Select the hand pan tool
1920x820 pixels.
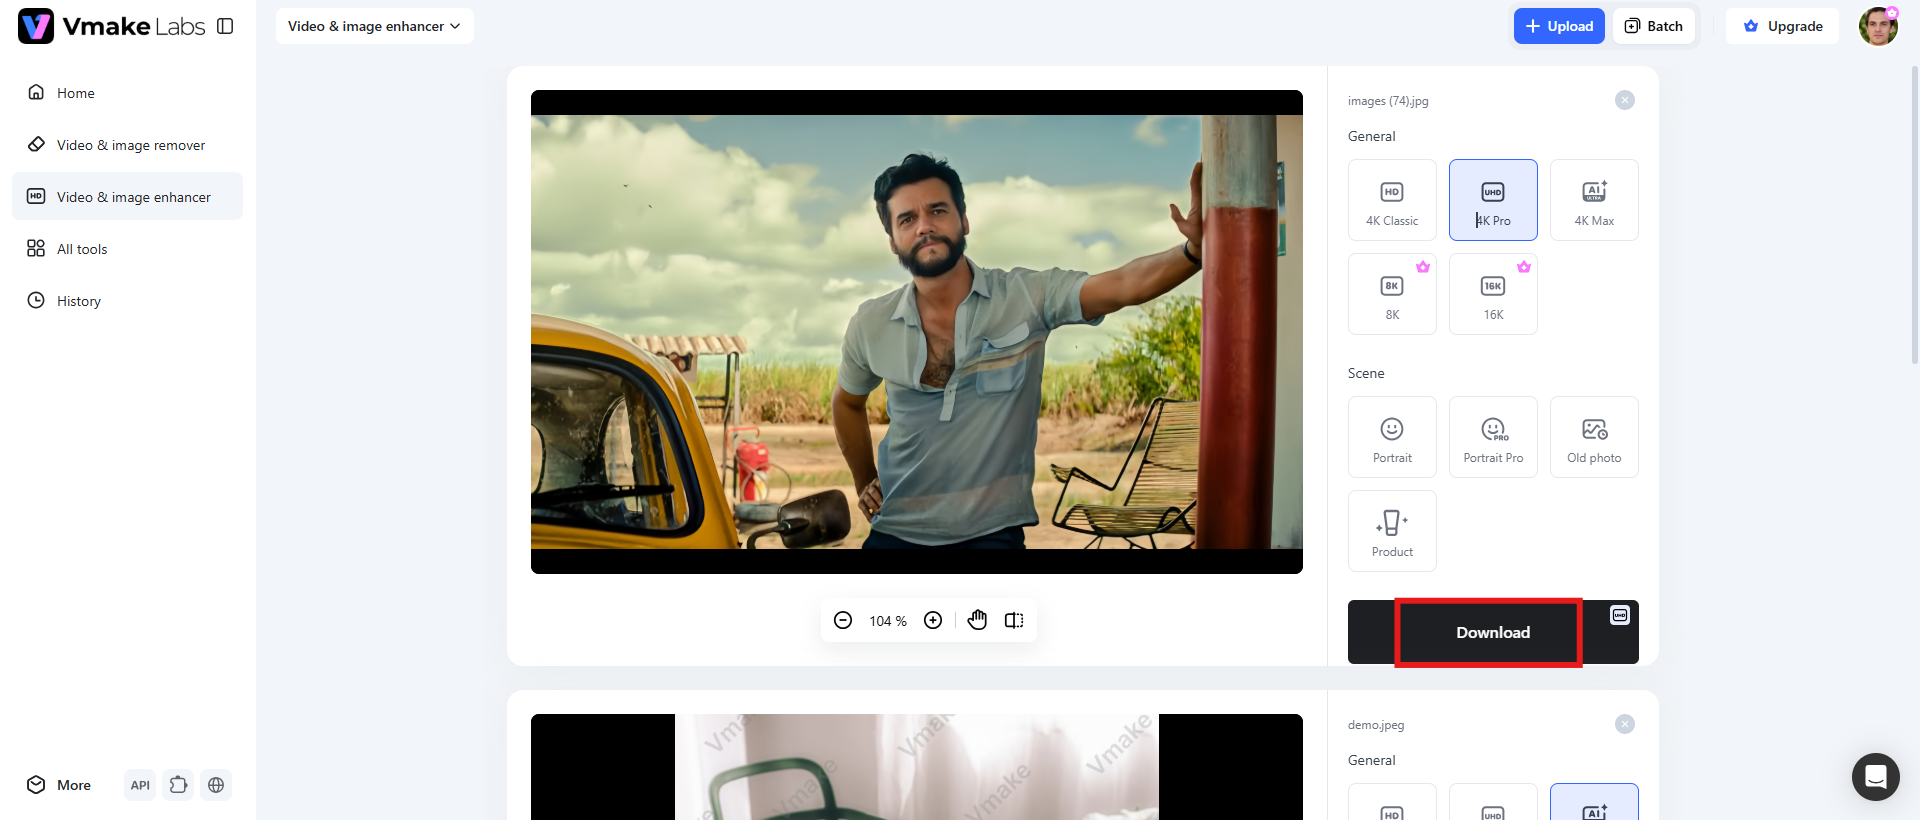pos(977,621)
